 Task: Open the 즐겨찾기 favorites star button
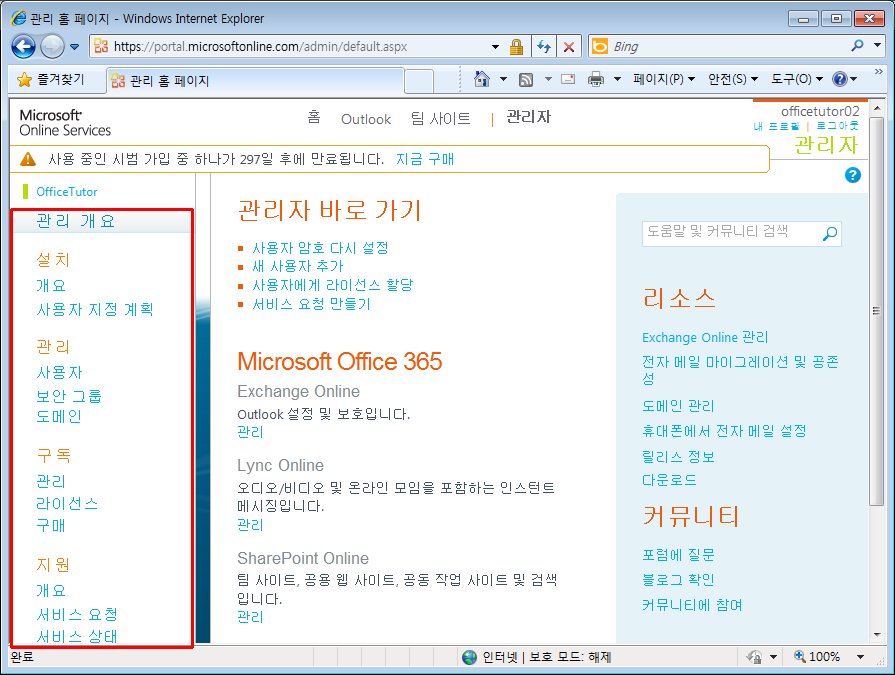click(51, 79)
